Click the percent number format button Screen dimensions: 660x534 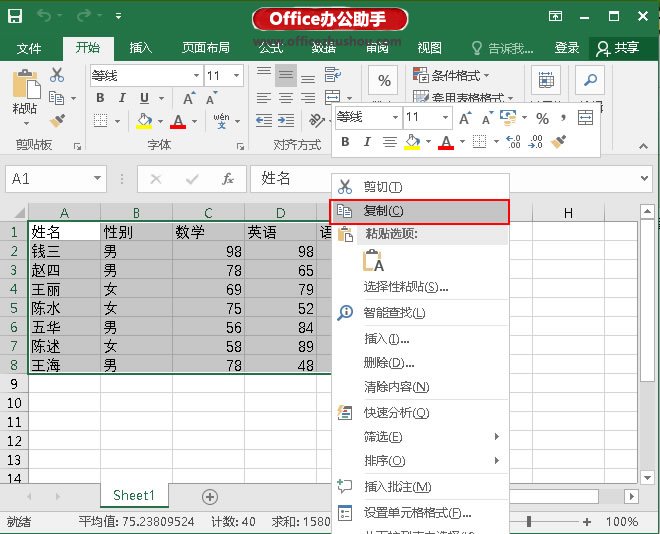pyautogui.click(x=383, y=80)
